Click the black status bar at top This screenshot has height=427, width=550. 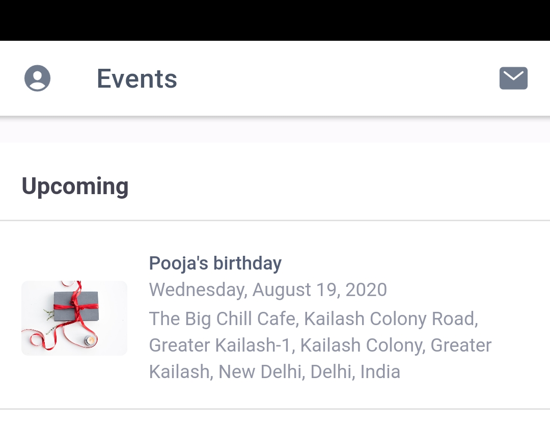click(275, 20)
